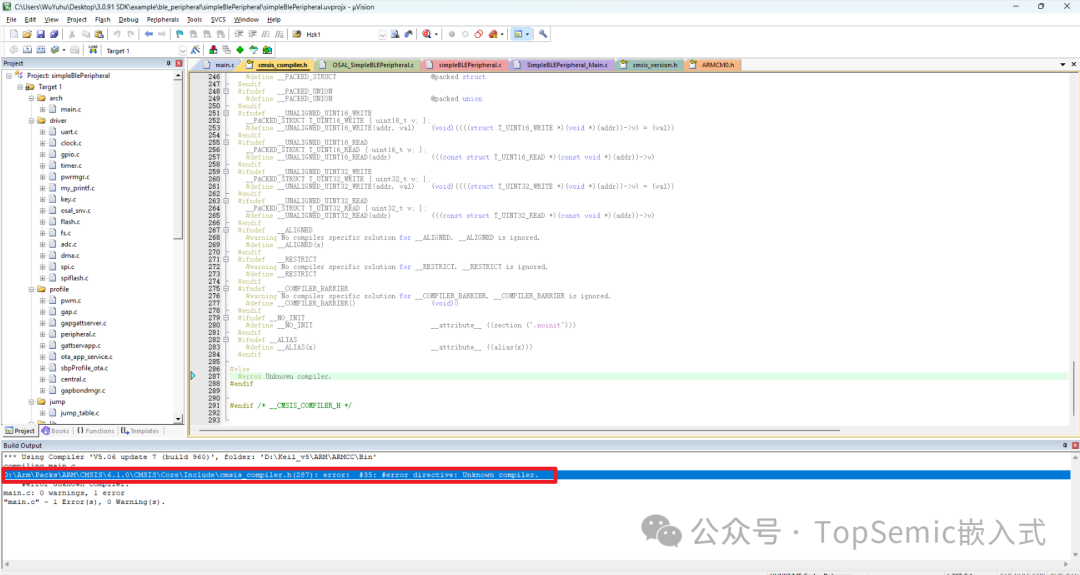Navigate backwards with the blue left arrow

(x=149, y=34)
